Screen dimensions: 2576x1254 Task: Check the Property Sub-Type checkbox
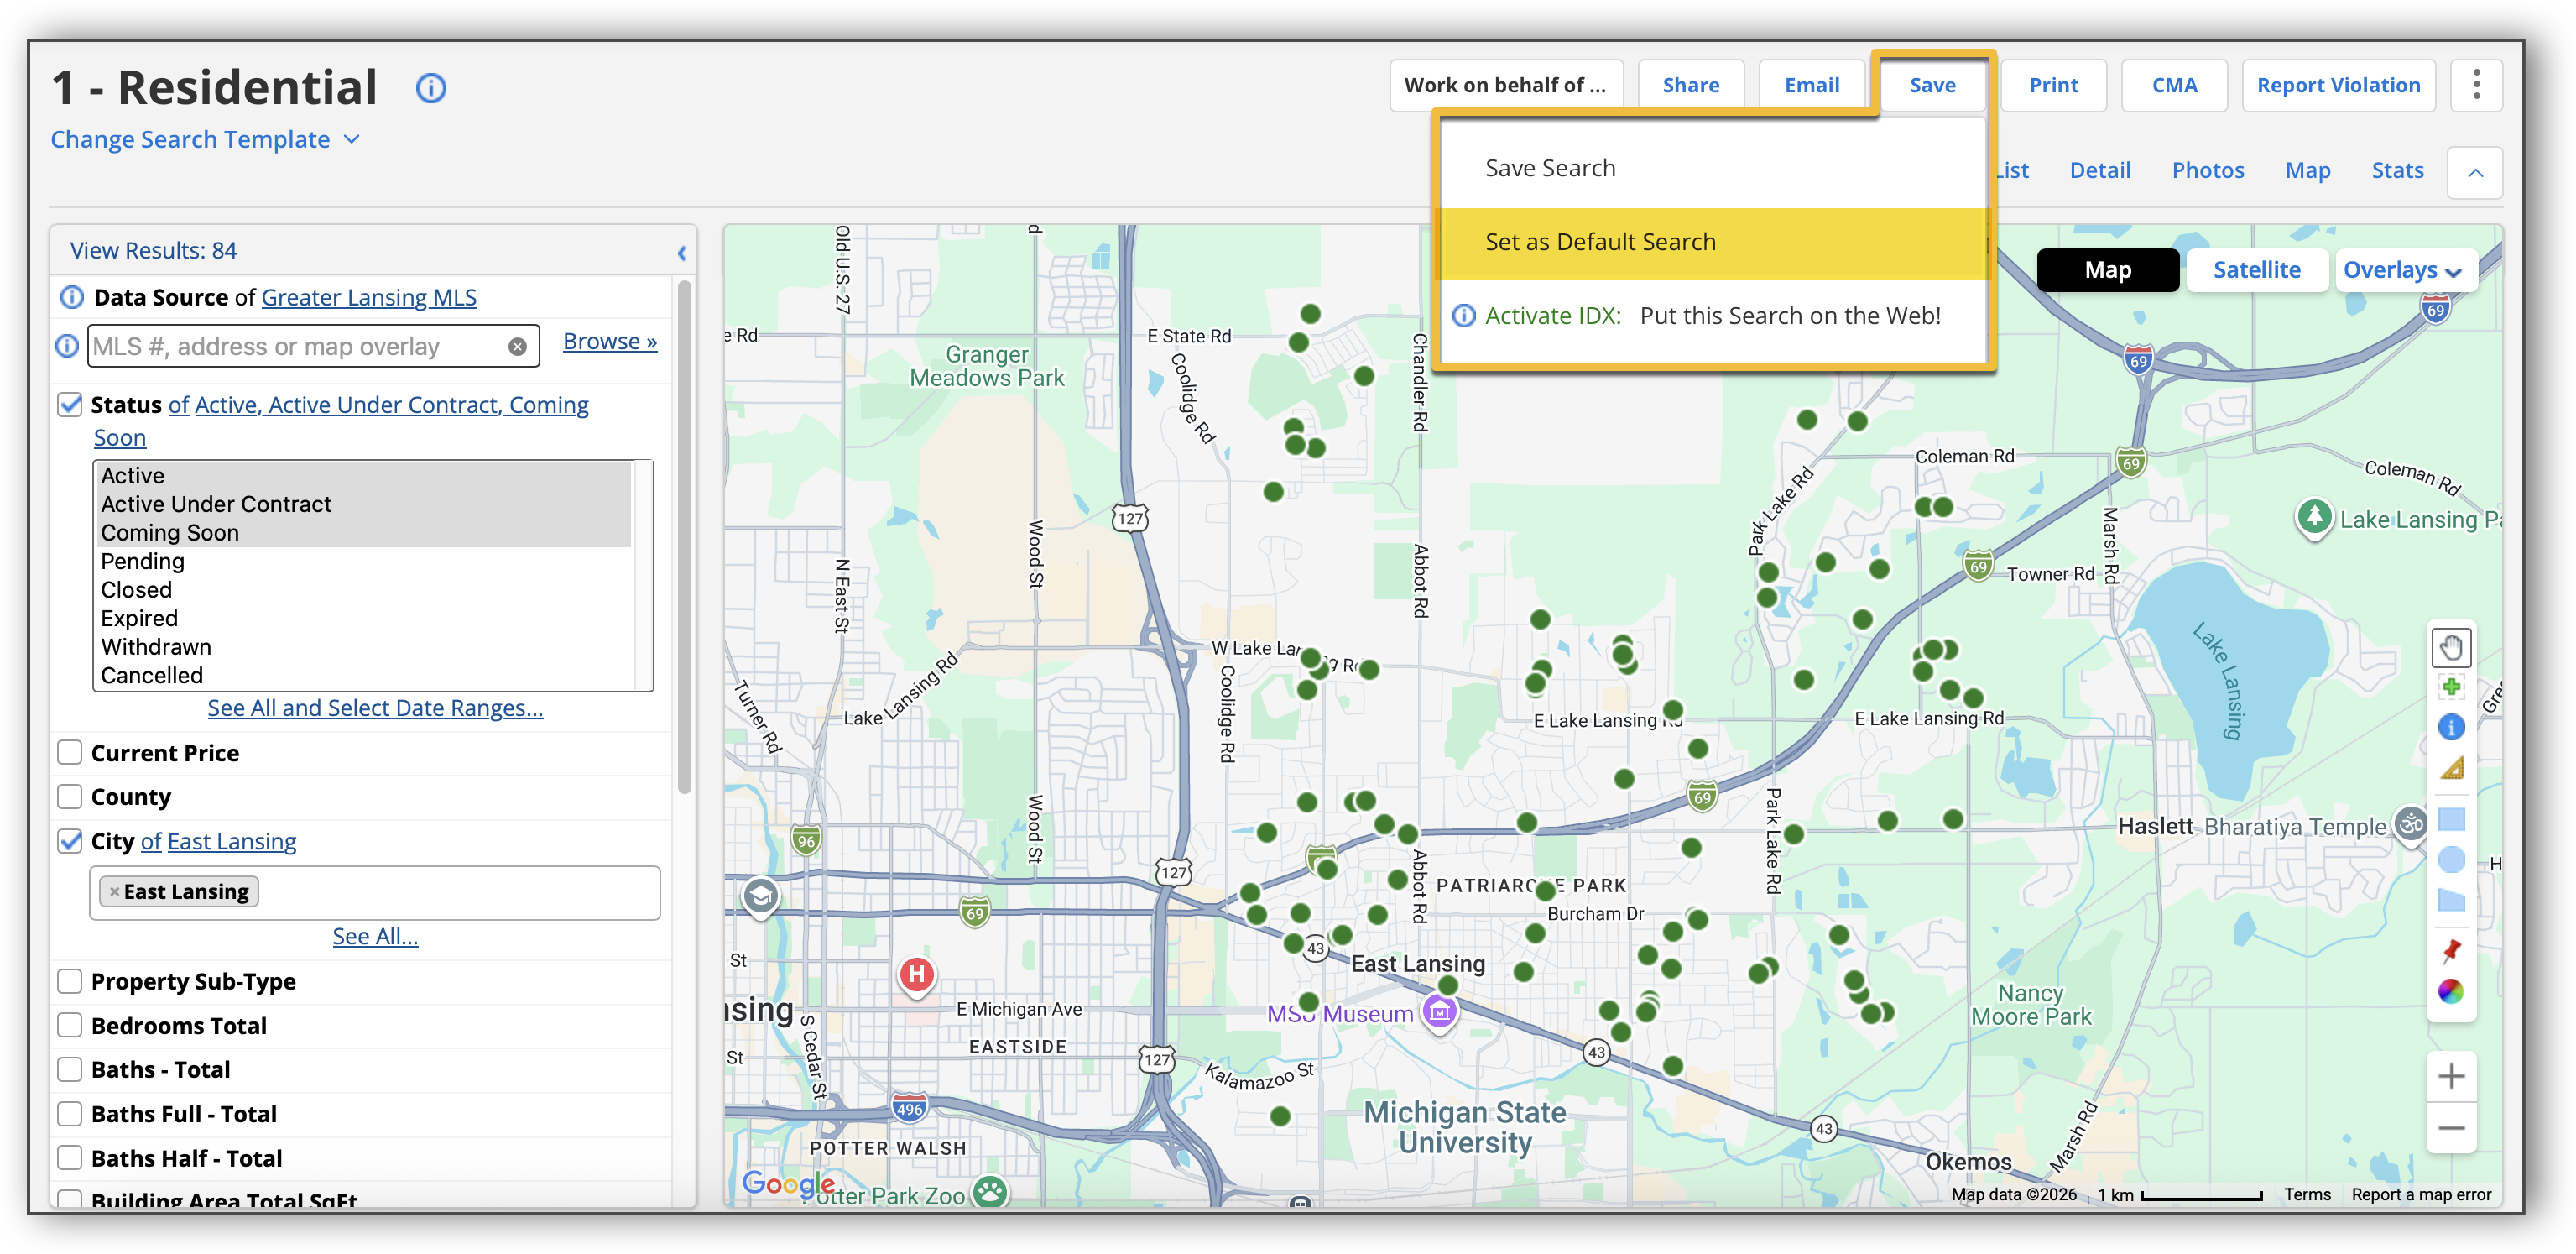pyautogui.click(x=70, y=981)
